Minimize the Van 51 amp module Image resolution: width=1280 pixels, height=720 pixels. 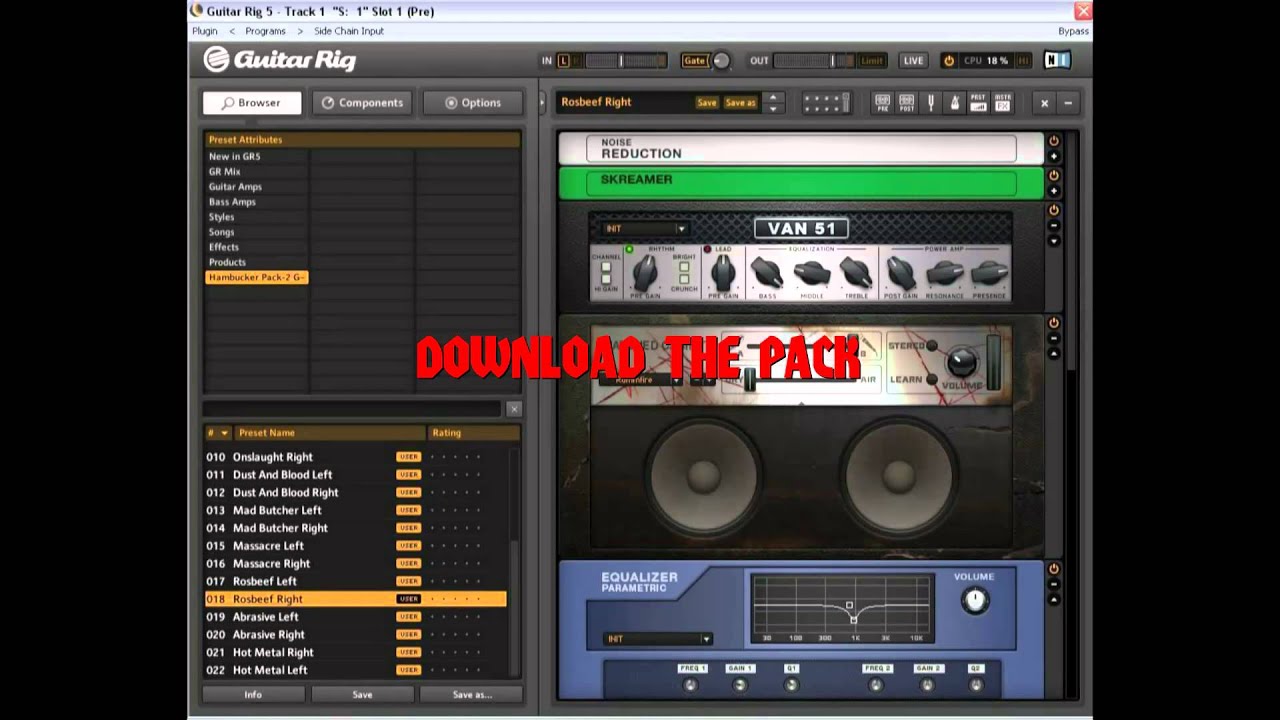1053,226
